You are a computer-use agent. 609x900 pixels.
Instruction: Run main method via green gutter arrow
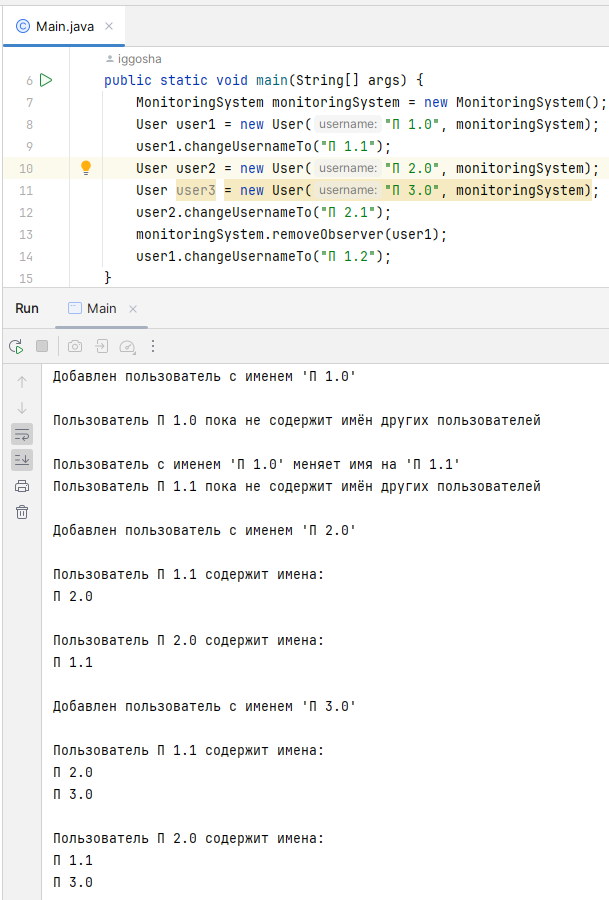pos(46,80)
